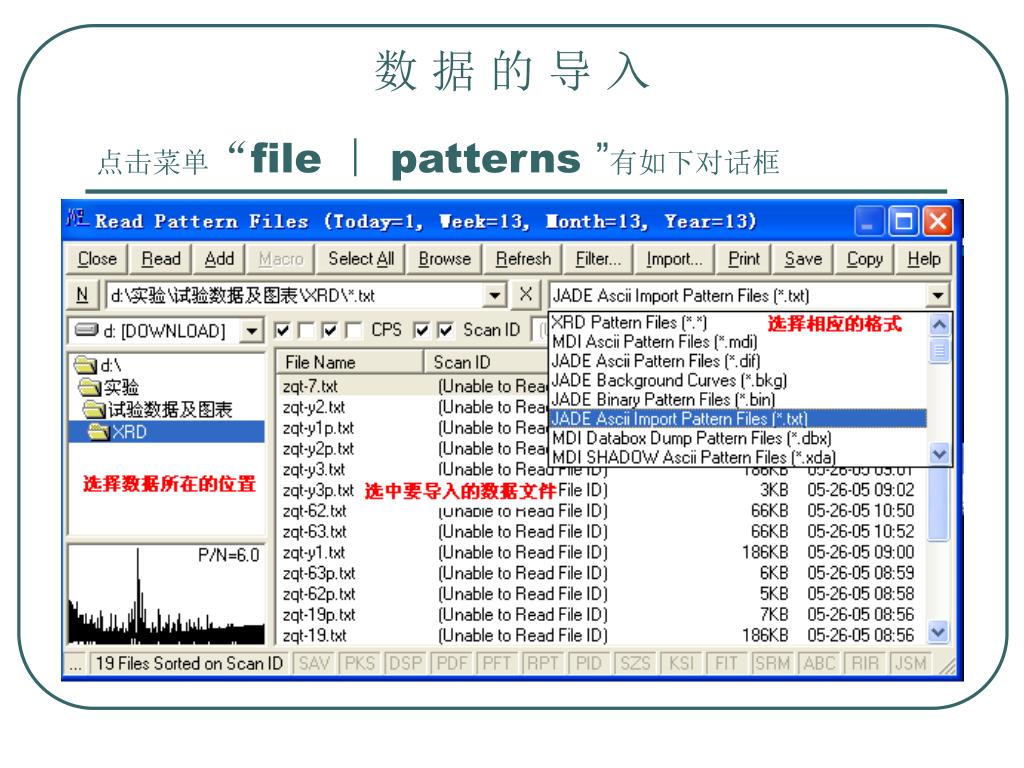Viewport: 1024px width, 768px height.
Task: Select file zqt-63p.txt
Action: coord(319,573)
